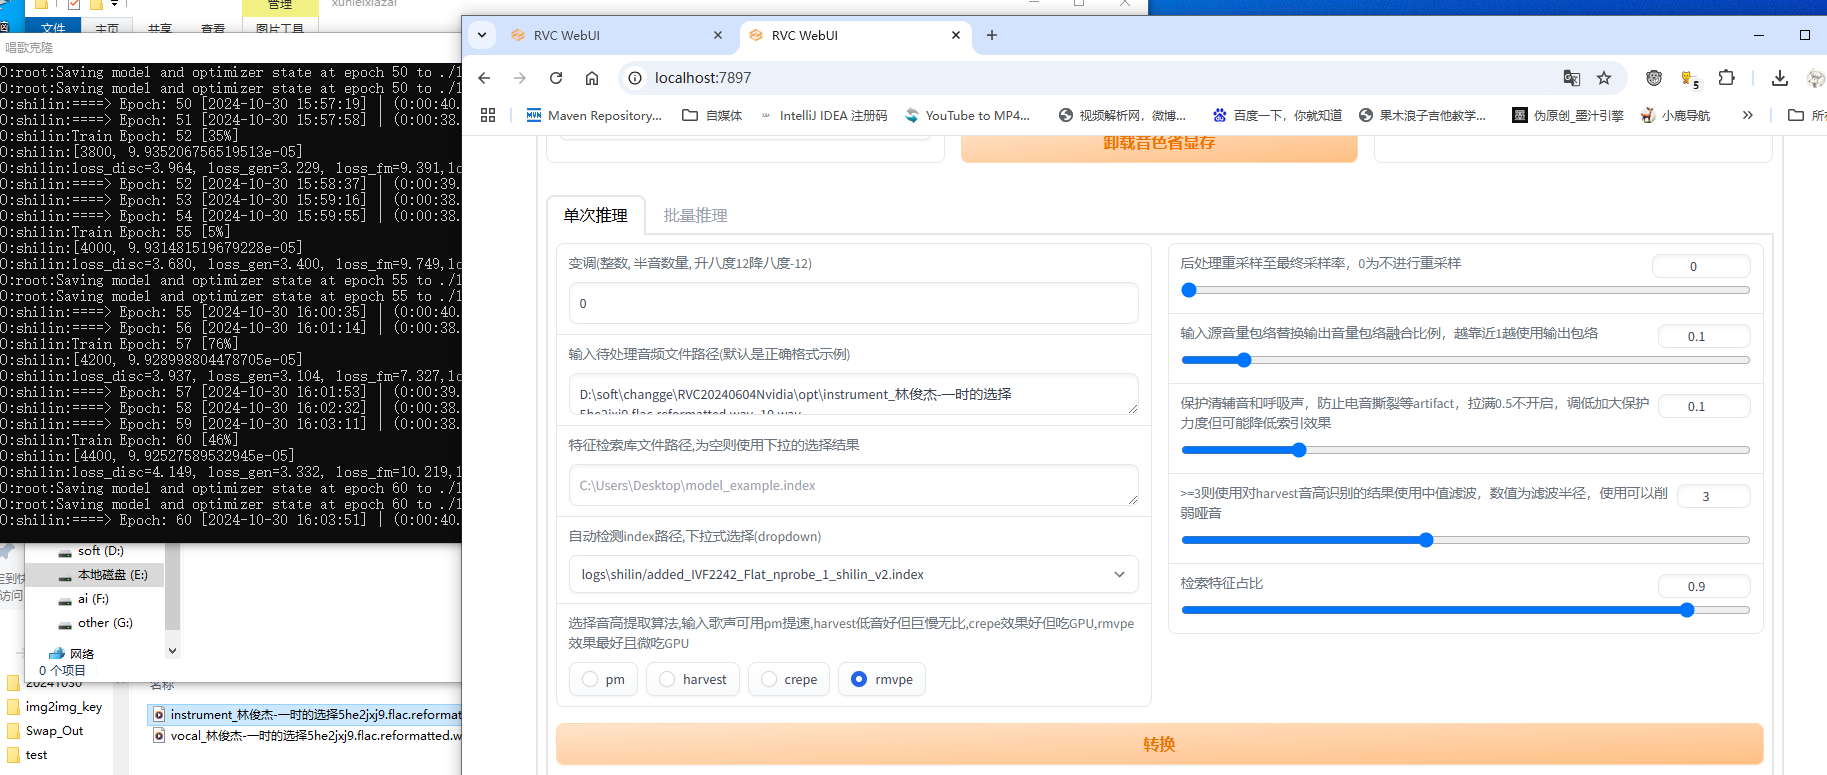The height and width of the screenshot is (775, 1827).
Task: Open Explorer 文件 ribbon menu
Action: coord(53,28)
